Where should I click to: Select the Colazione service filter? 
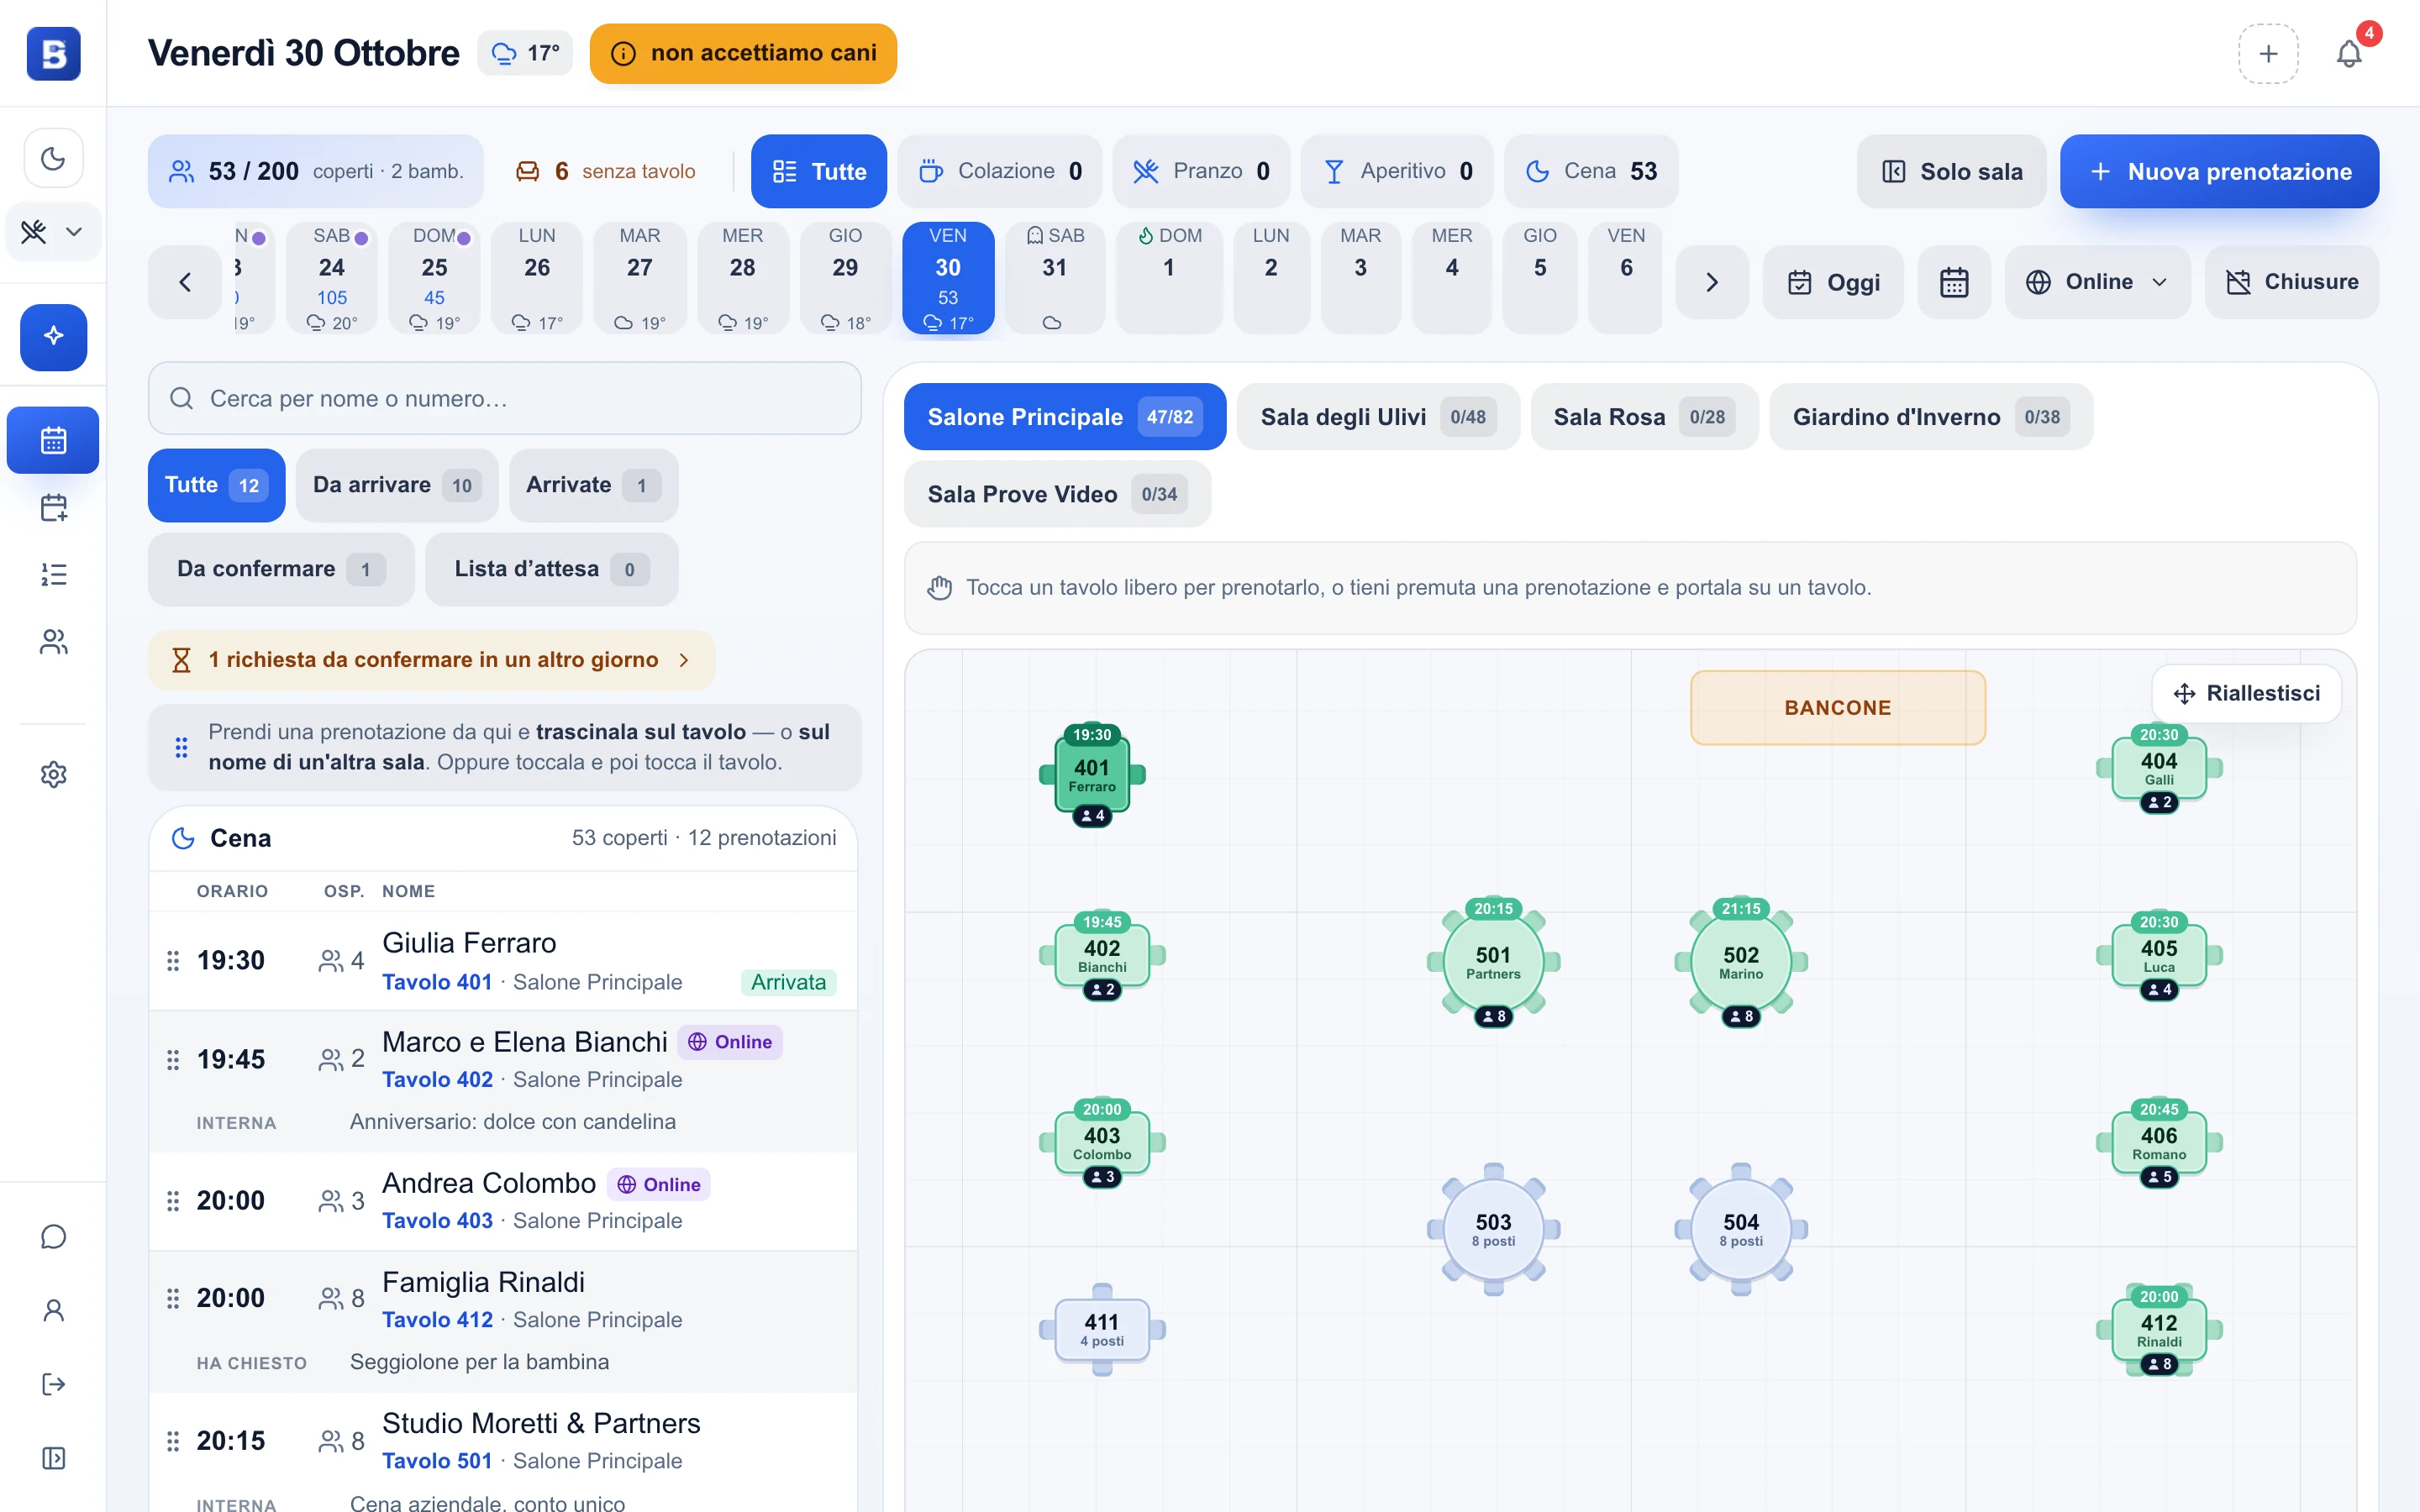999,171
